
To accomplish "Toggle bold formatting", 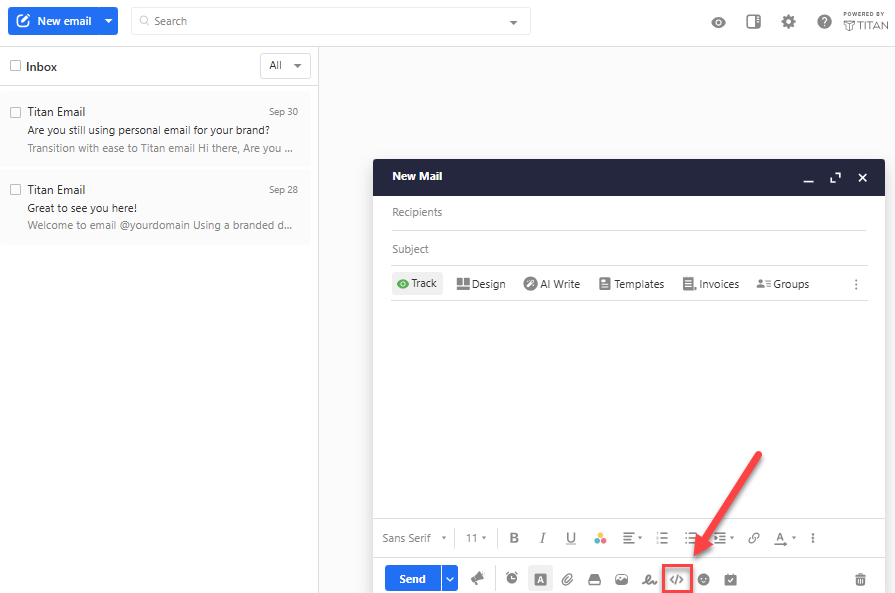I will (x=514, y=538).
